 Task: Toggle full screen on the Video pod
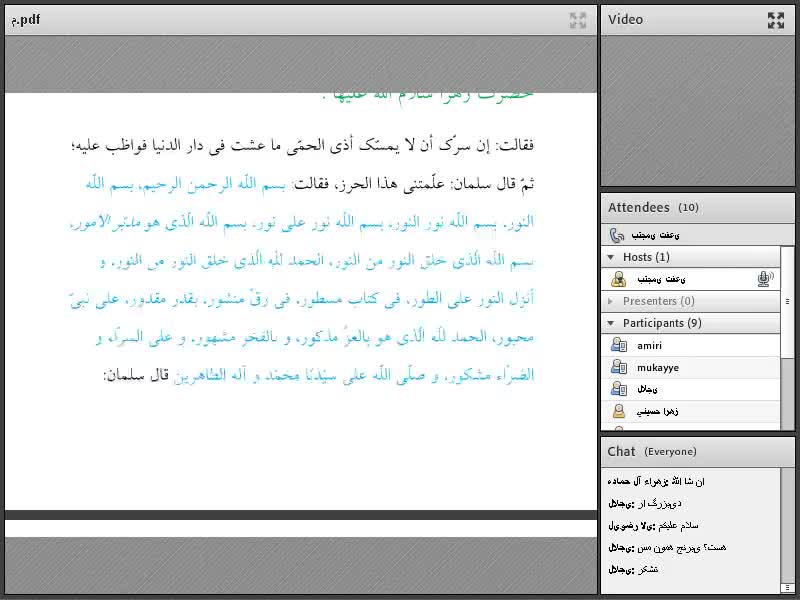click(x=775, y=19)
